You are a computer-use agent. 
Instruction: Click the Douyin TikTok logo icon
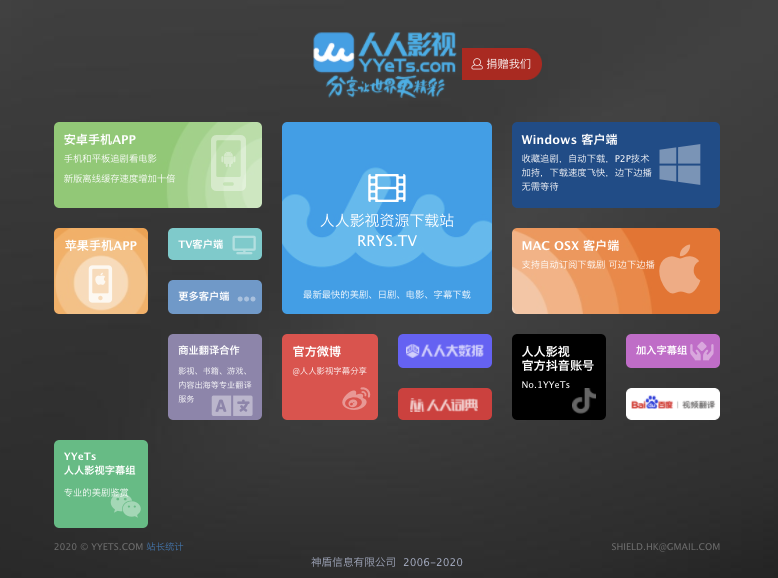pos(584,401)
